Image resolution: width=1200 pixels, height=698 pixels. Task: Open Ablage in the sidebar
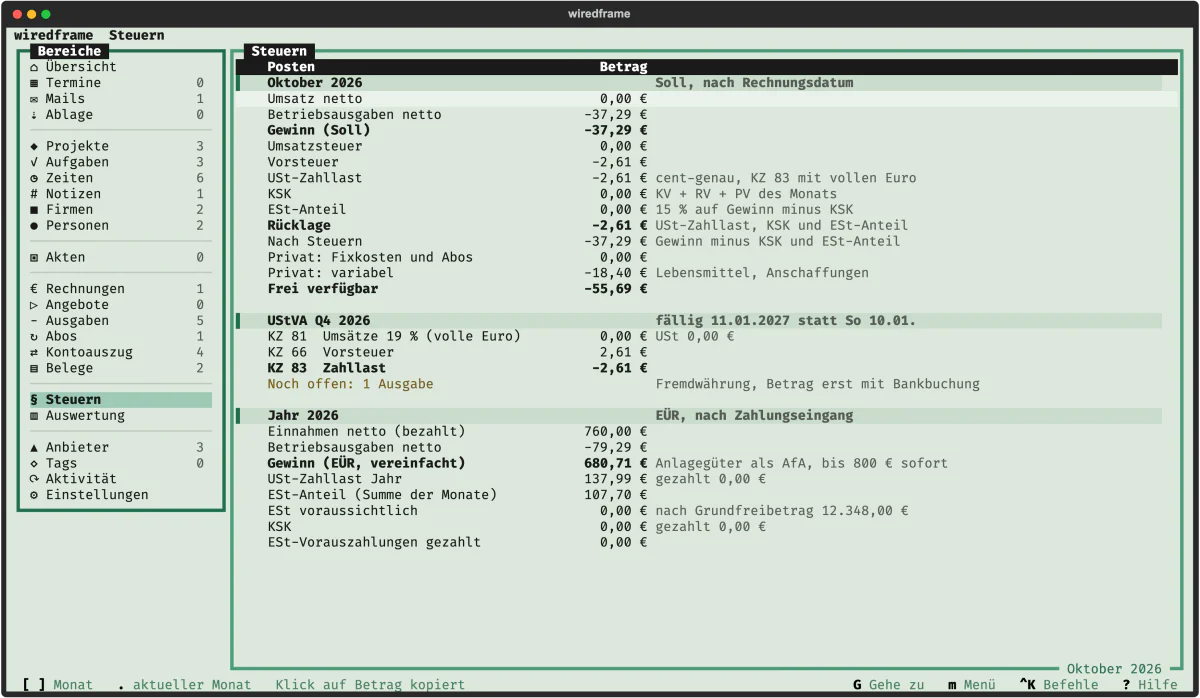pyautogui.click(x=120, y=115)
